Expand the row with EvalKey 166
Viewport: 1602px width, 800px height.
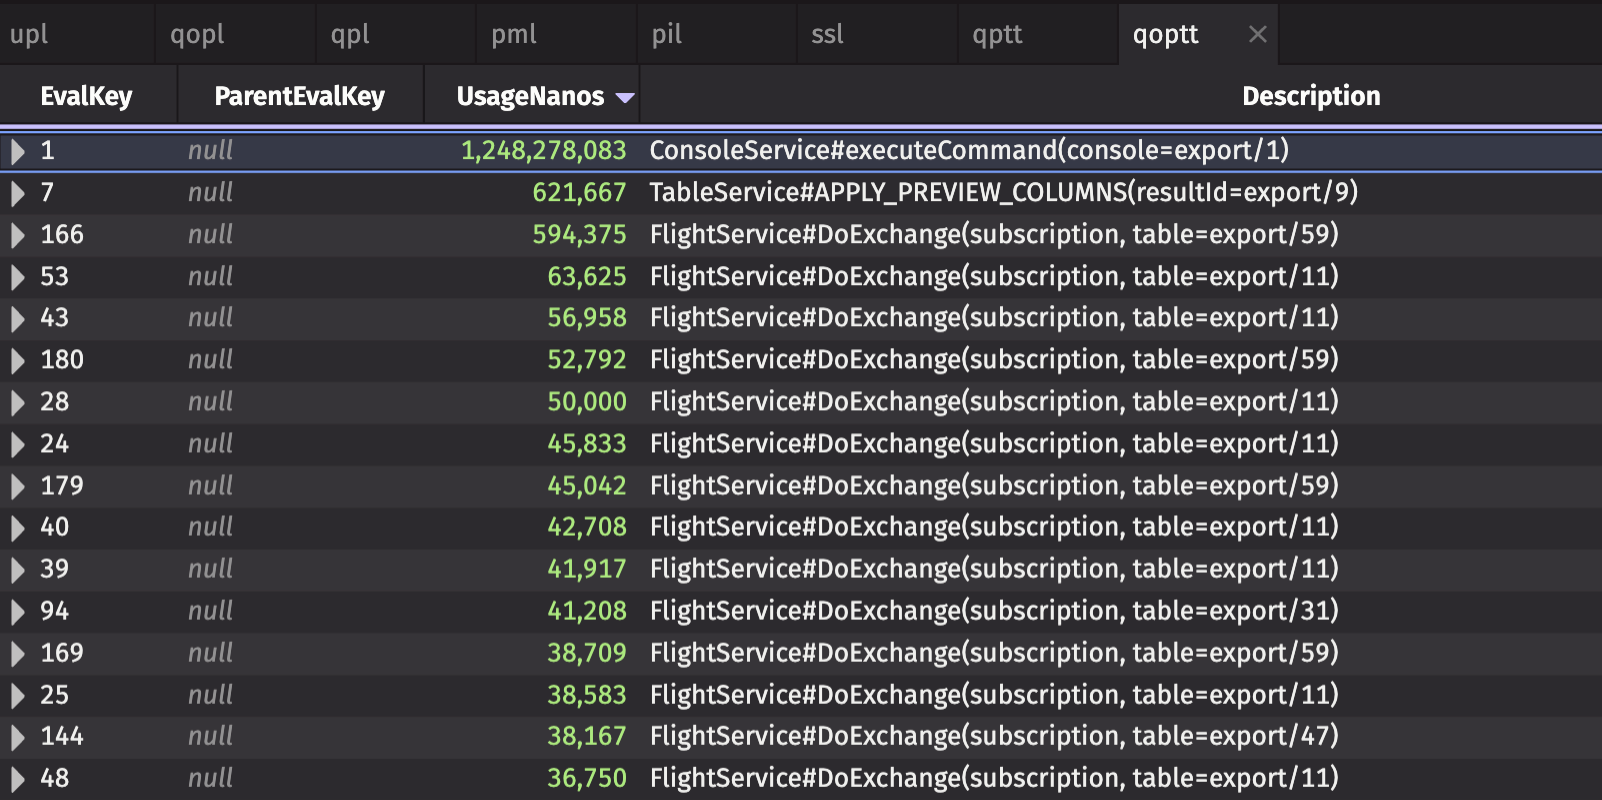(x=17, y=235)
